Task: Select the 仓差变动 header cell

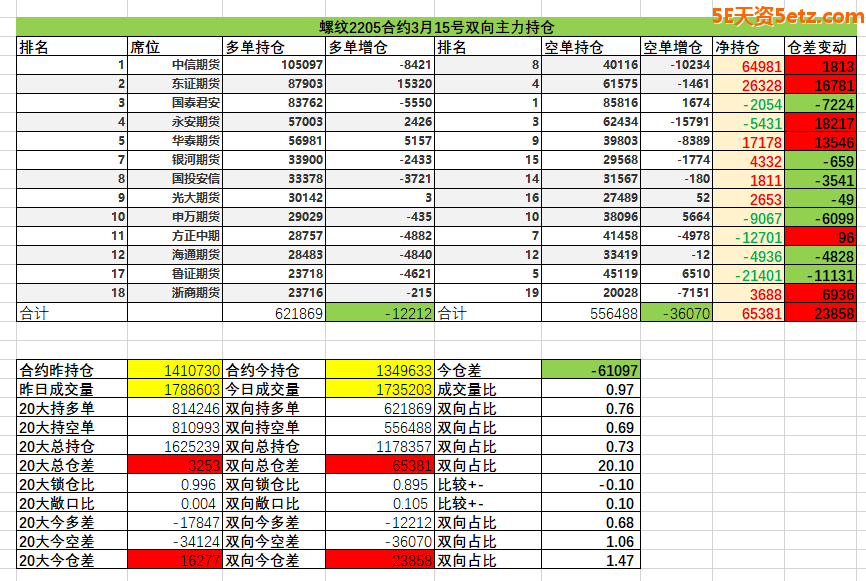Action: coord(820,47)
